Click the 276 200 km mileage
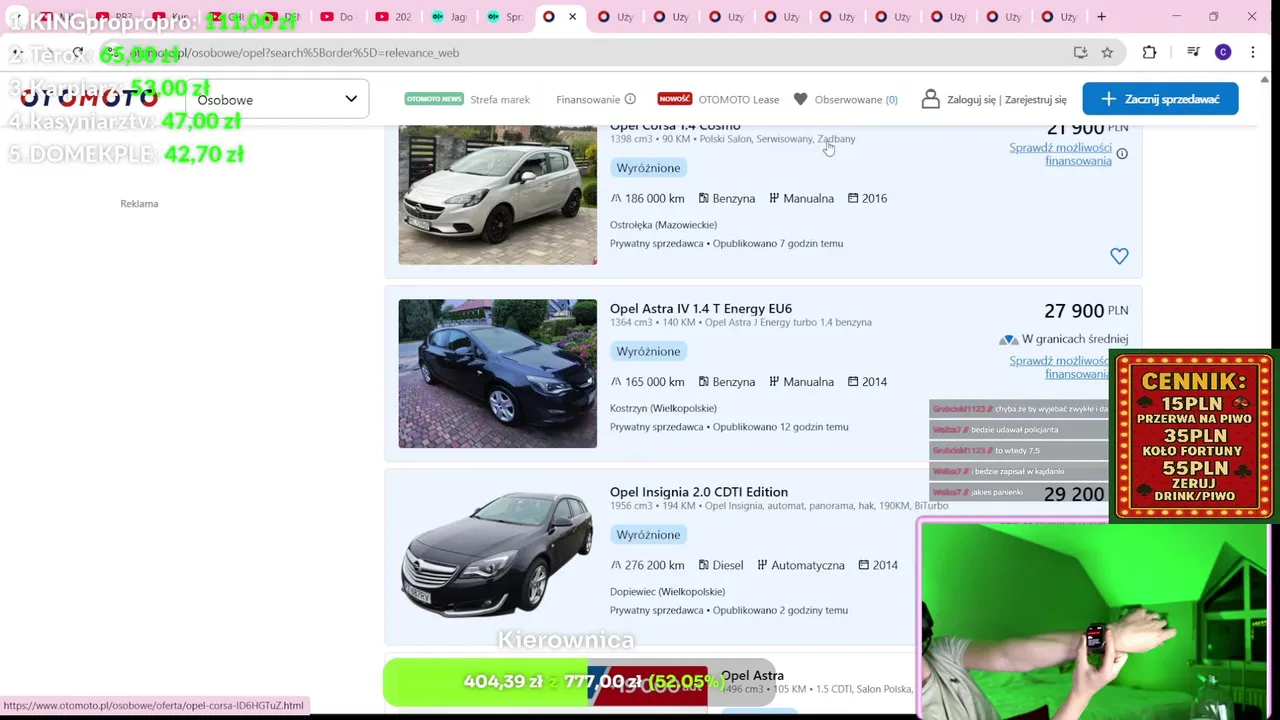 (654, 565)
